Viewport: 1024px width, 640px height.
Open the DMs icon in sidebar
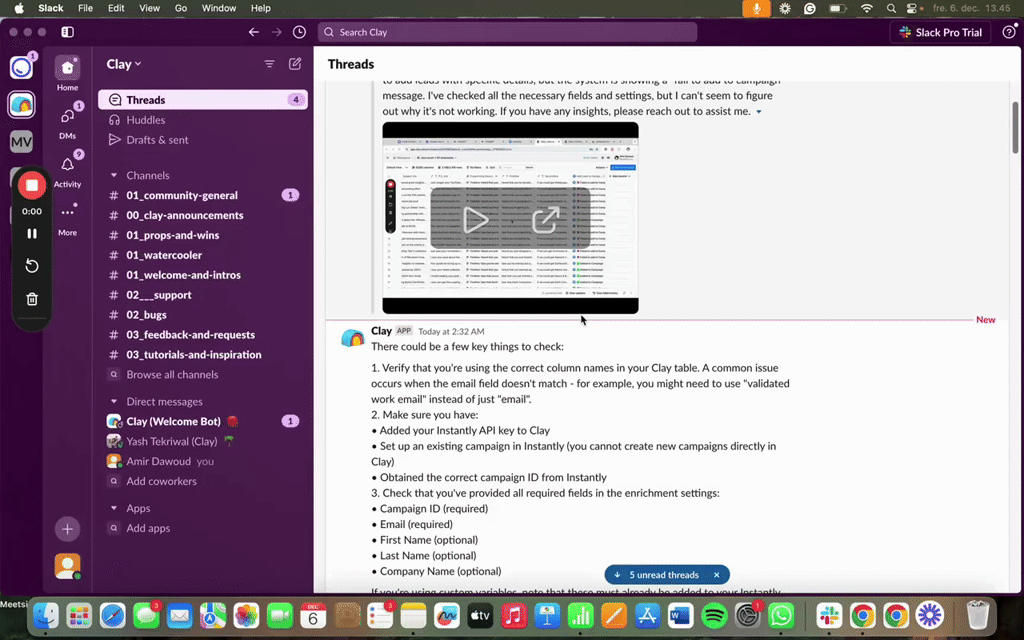coord(67,117)
